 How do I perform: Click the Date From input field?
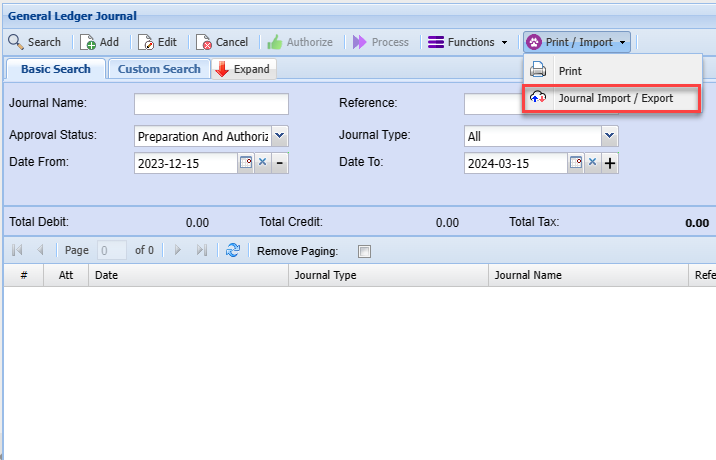186,164
